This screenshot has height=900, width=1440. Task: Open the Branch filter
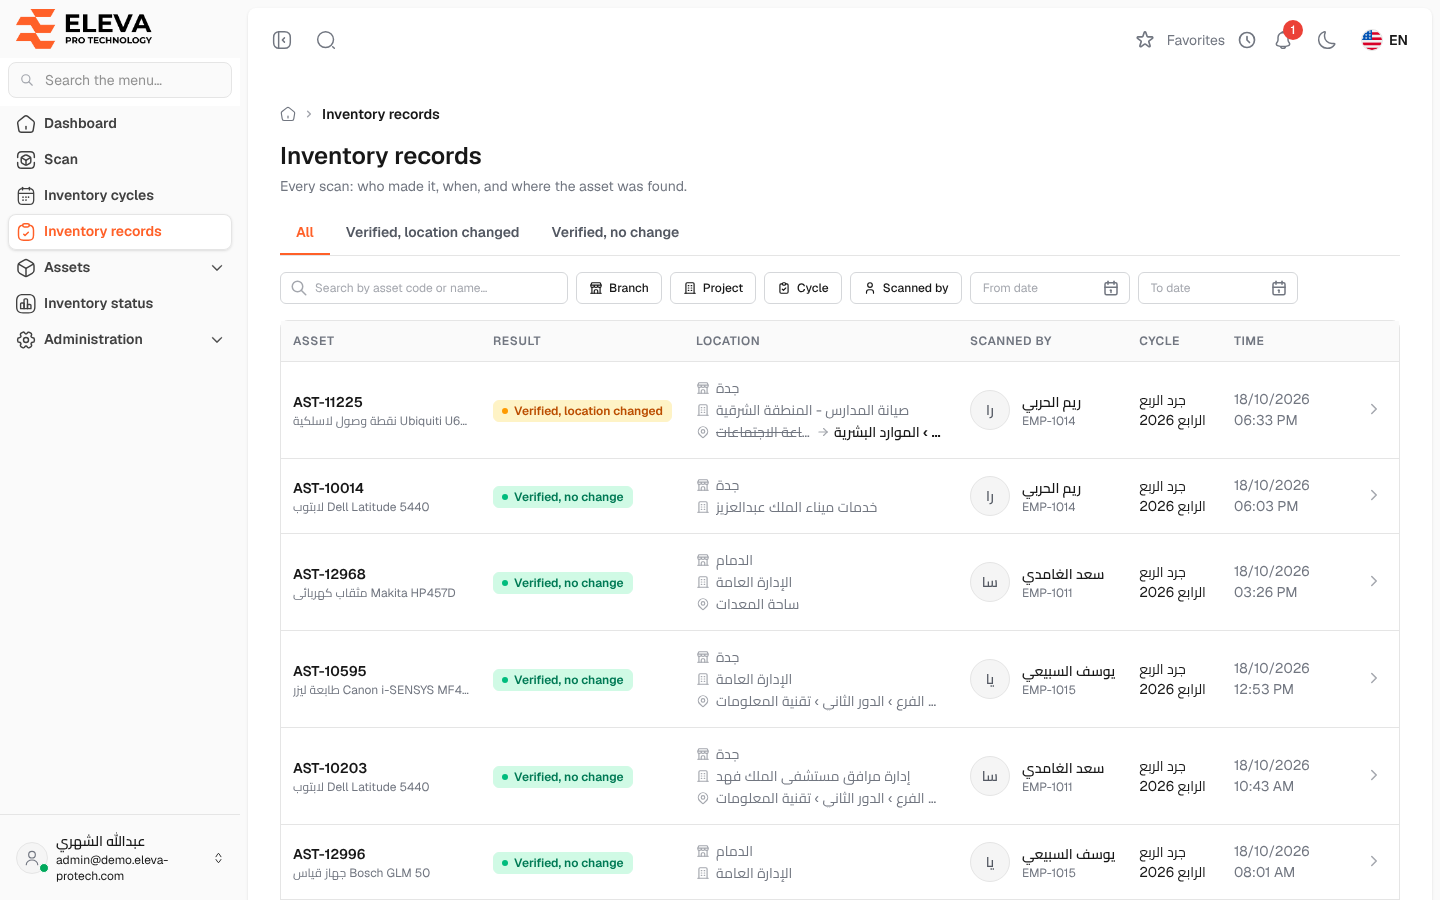pyautogui.click(x=619, y=288)
